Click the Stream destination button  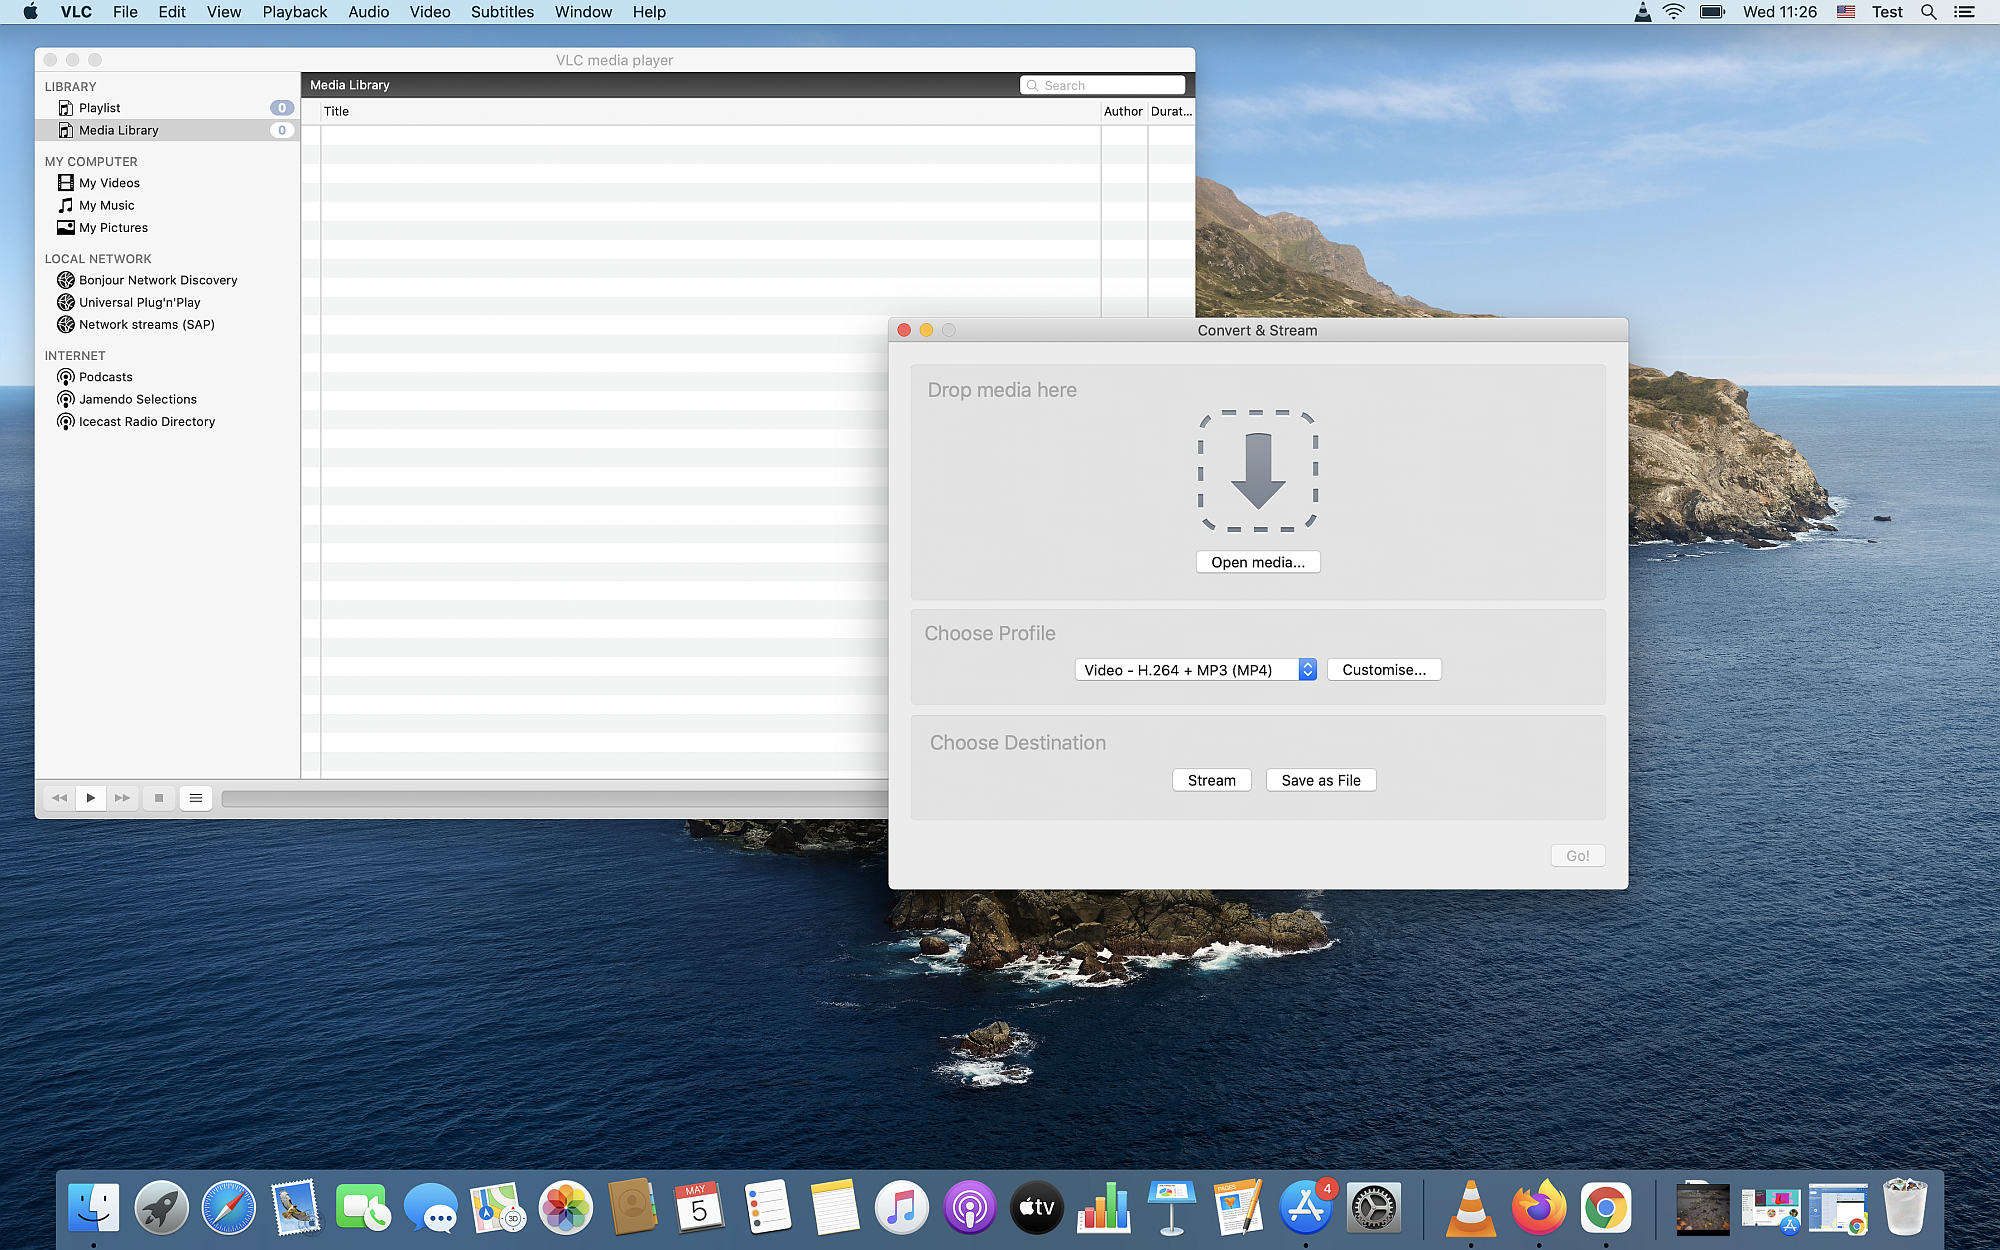[1211, 780]
